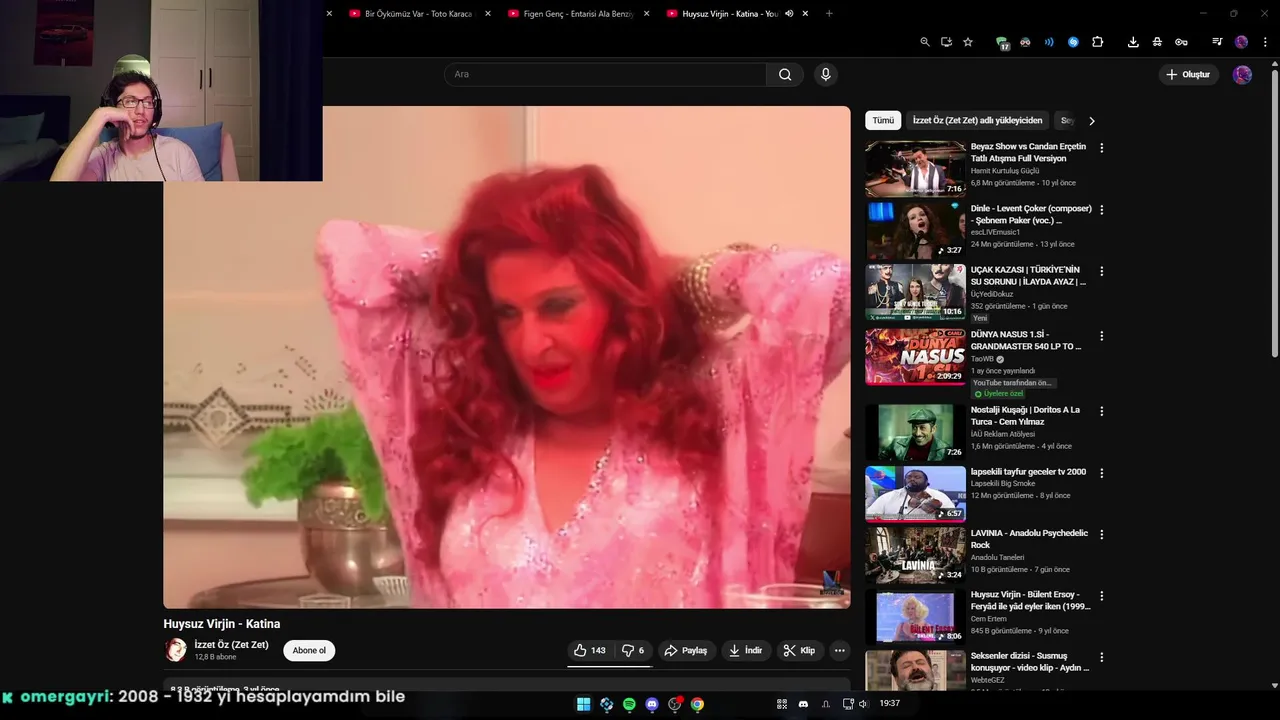Open the browser downloads icon
The image size is (1280, 720).
[1133, 42]
